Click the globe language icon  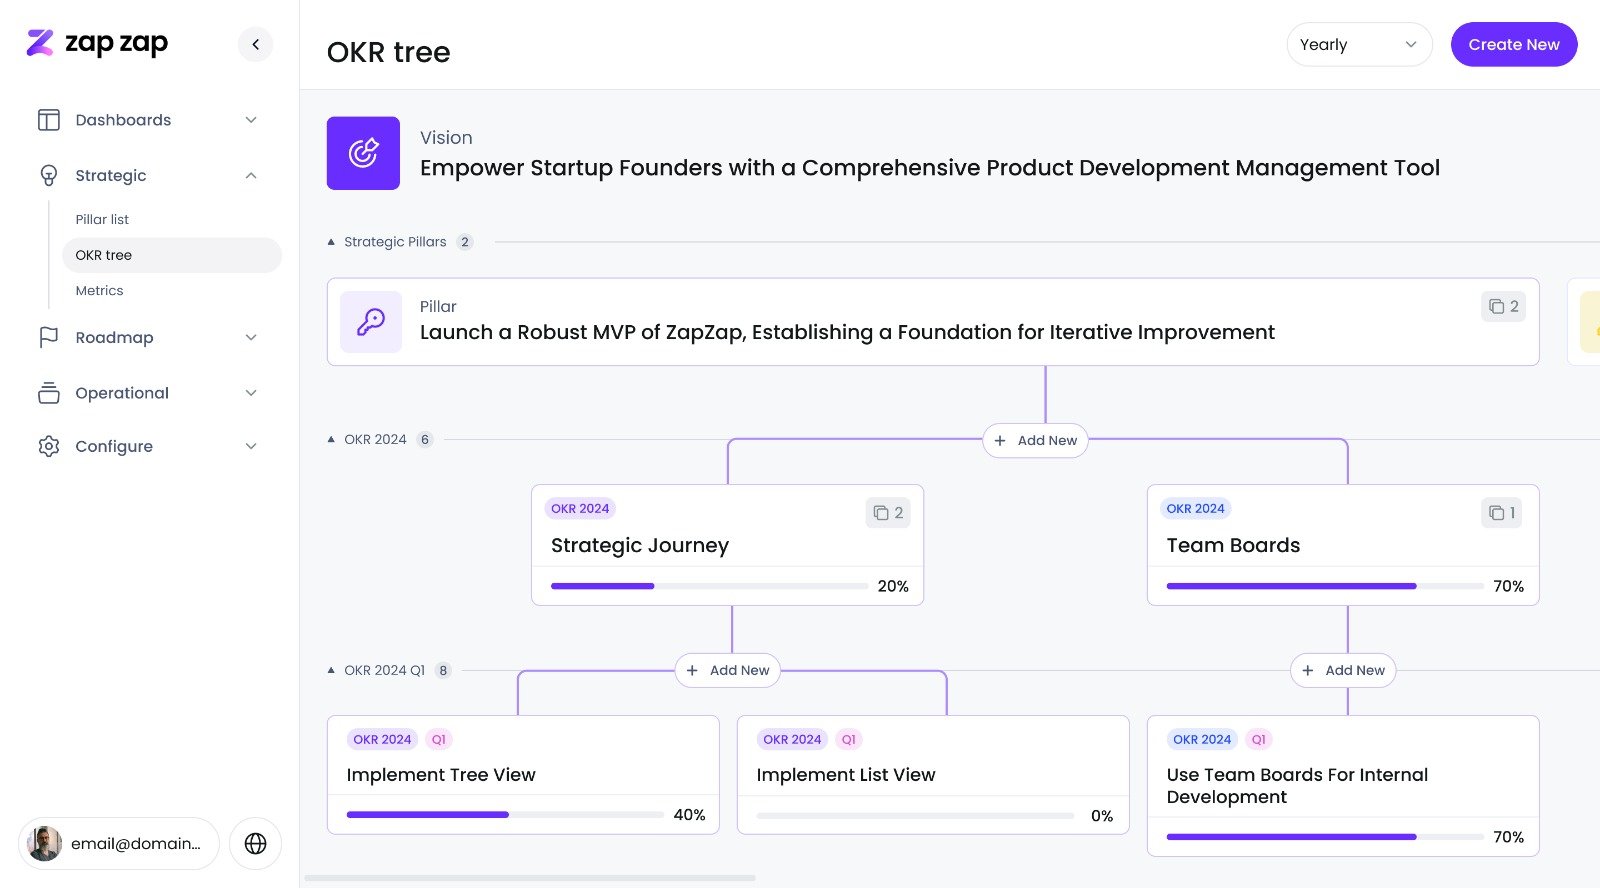point(255,843)
